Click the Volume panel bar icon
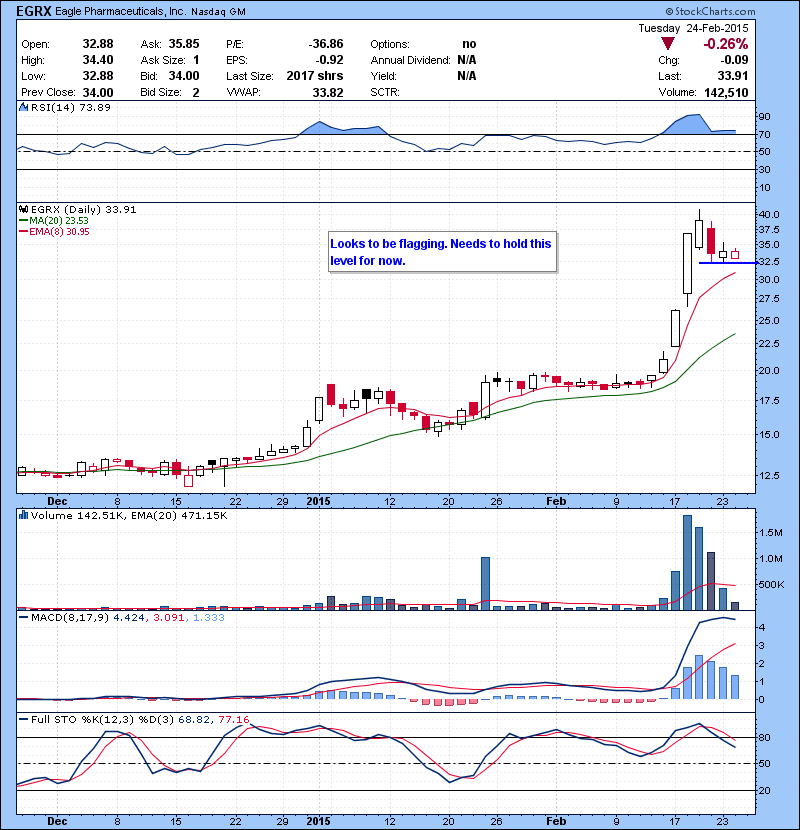 (23, 515)
